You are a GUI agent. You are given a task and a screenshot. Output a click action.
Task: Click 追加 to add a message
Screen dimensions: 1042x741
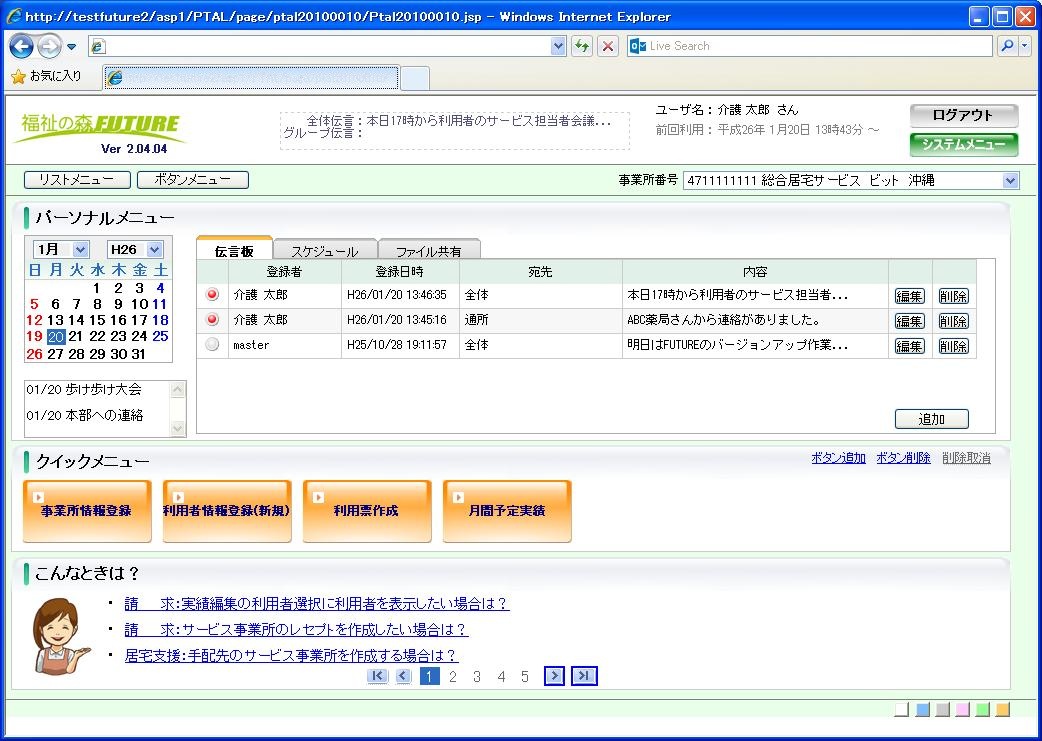(x=932, y=419)
